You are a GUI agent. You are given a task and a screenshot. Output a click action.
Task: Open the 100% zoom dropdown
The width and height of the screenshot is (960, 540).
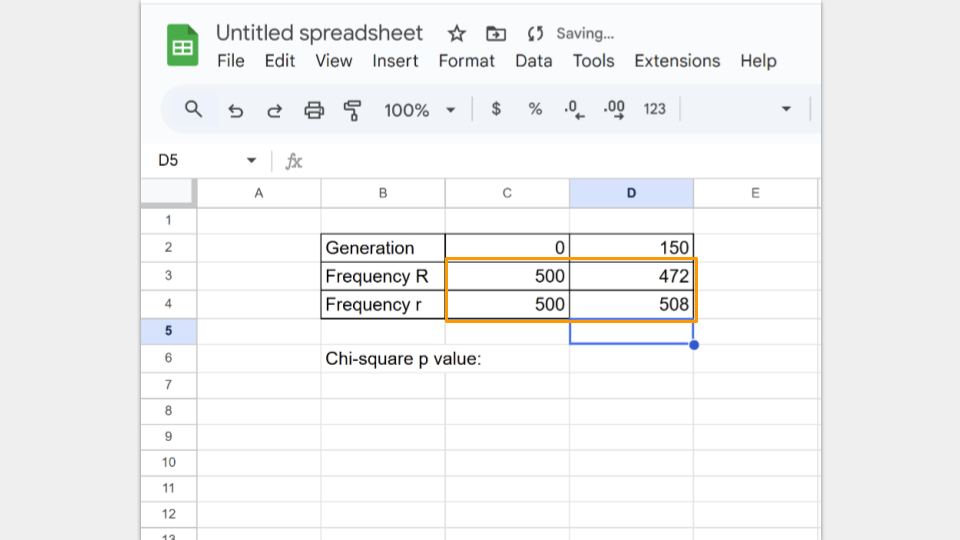(419, 110)
